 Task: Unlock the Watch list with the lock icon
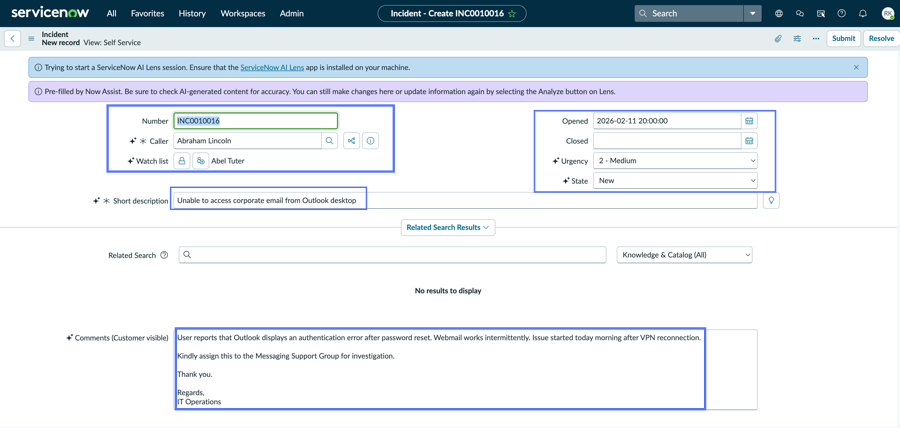181,161
